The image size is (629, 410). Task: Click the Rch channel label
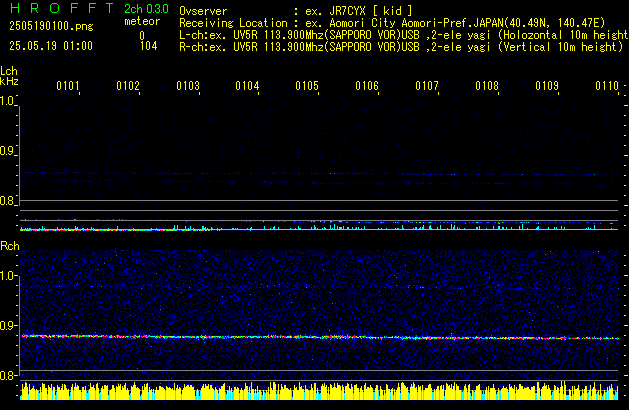pos(10,246)
